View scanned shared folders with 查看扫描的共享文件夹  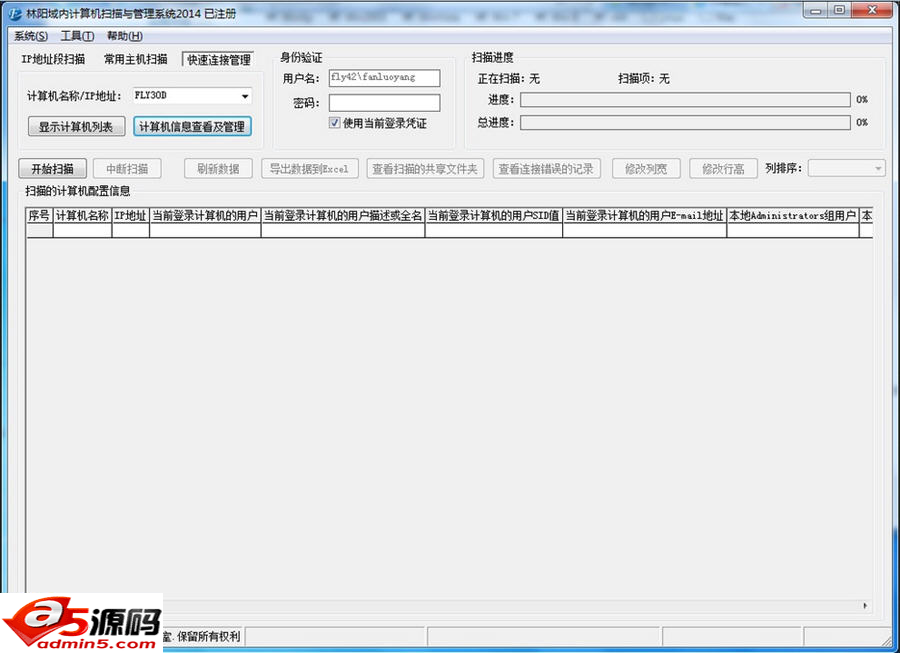[x=425, y=168]
